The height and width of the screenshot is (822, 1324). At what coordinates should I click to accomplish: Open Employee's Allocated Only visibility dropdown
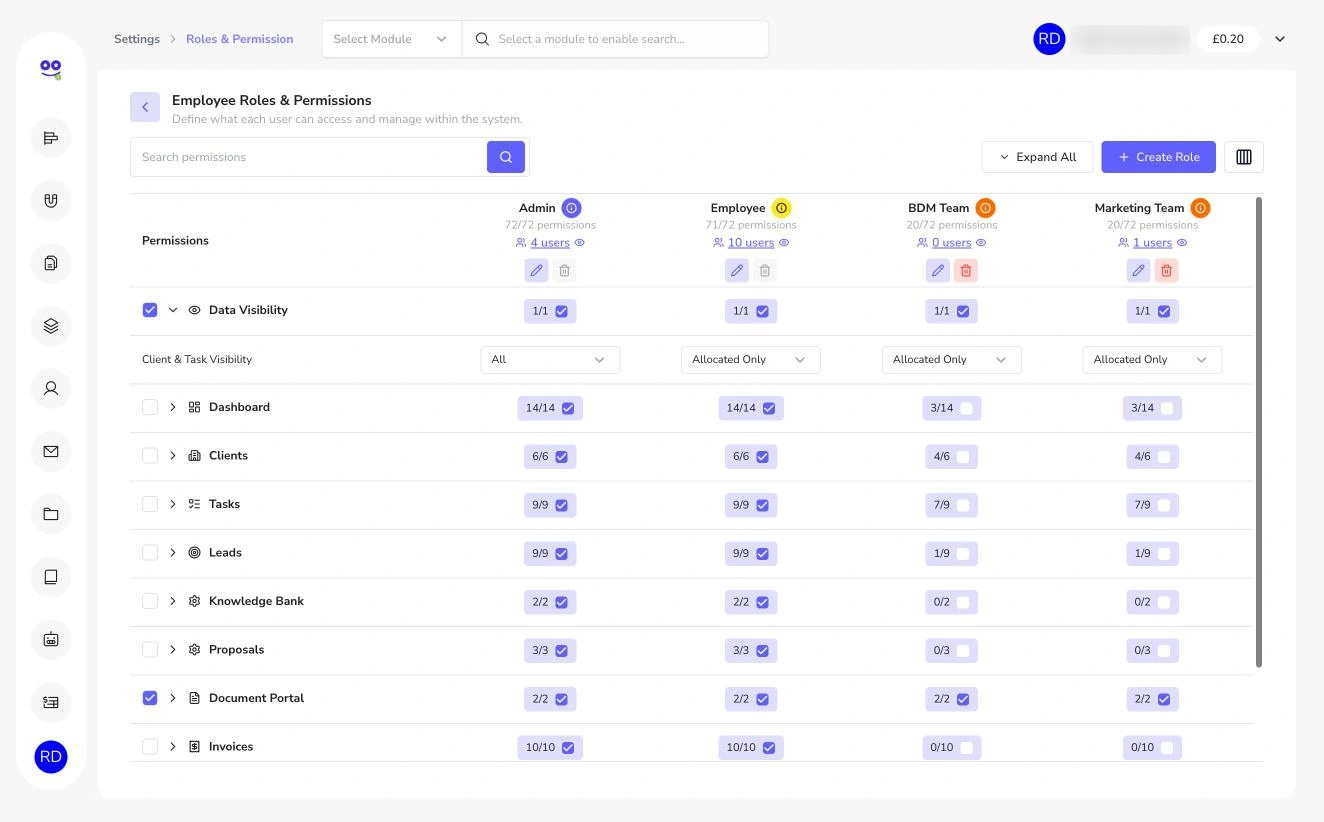751,360
